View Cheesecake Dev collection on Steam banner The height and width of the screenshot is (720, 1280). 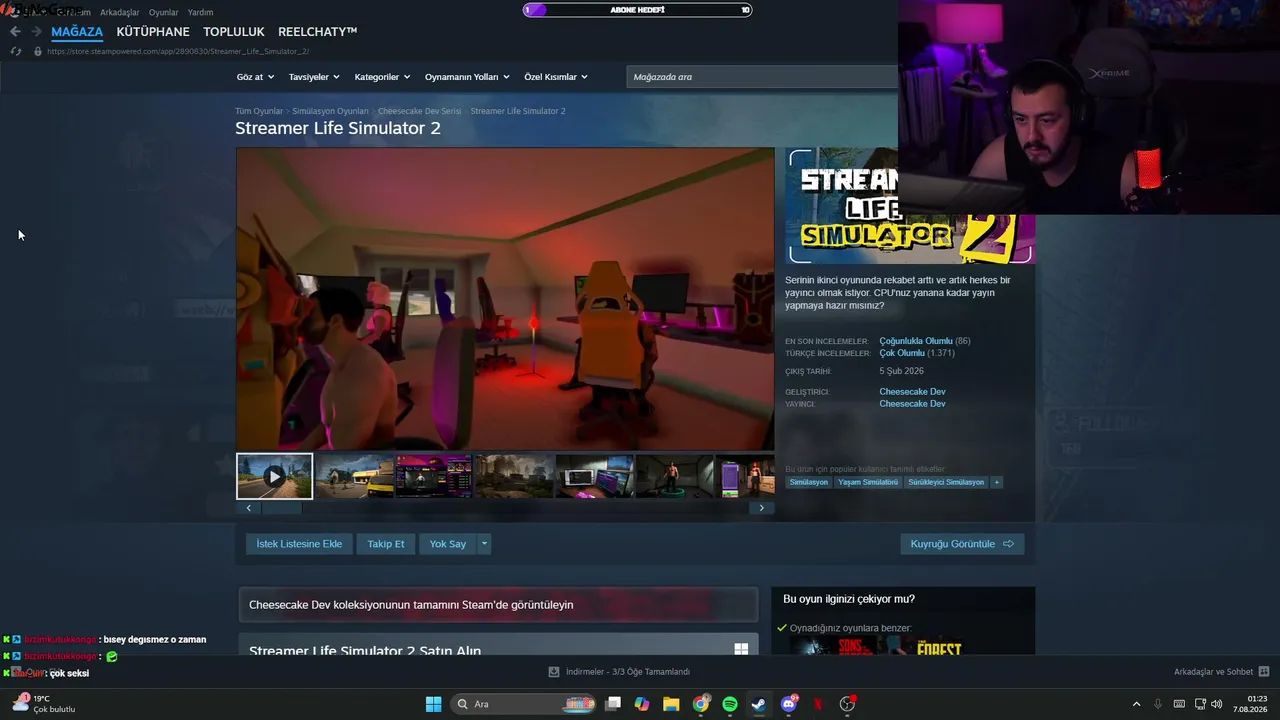click(x=498, y=605)
